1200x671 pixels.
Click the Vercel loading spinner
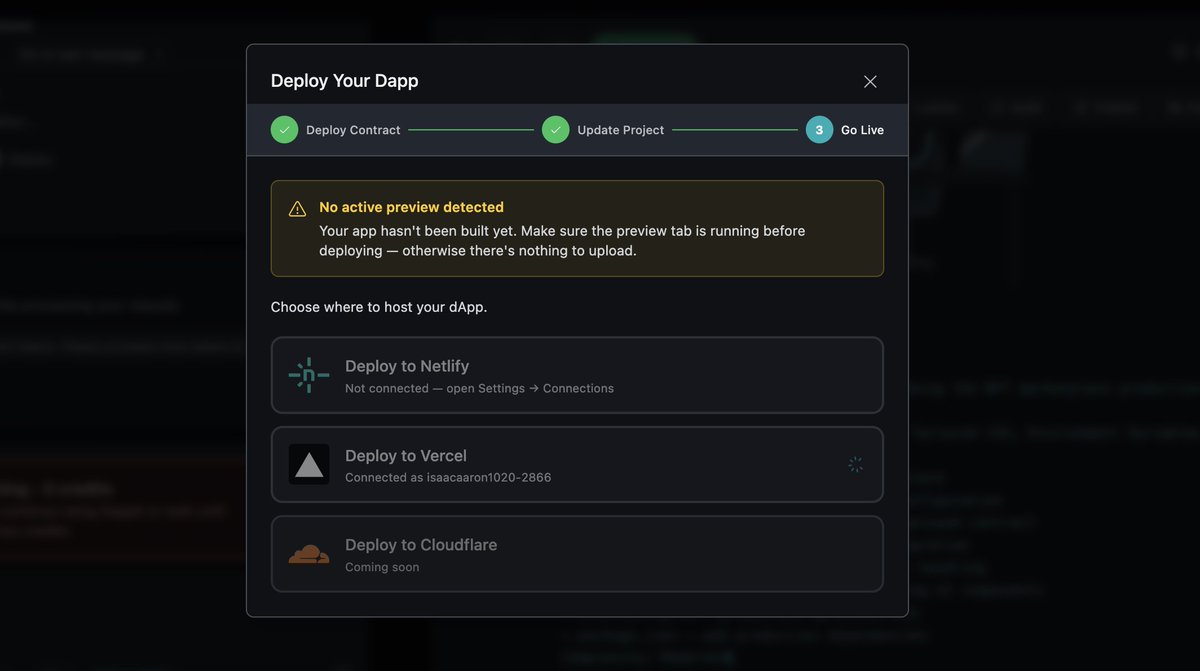(x=855, y=464)
